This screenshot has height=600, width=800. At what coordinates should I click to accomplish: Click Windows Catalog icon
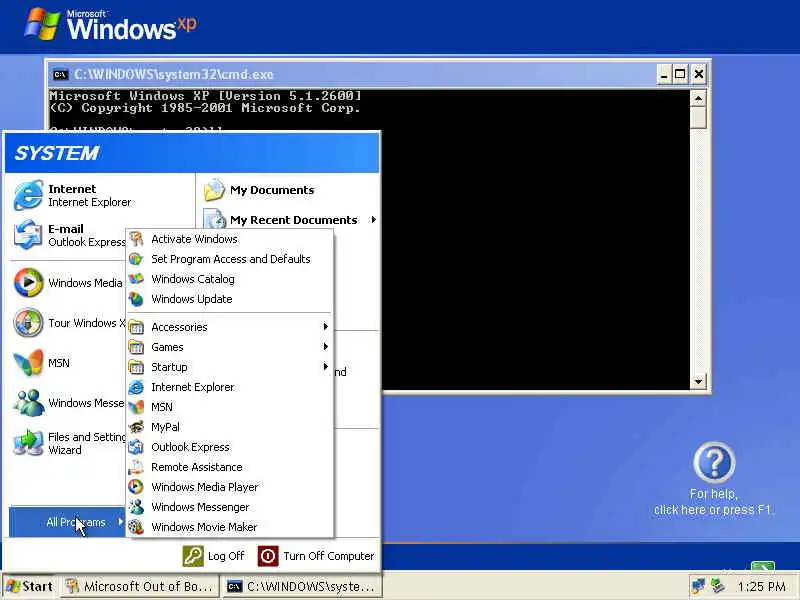coord(136,279)
